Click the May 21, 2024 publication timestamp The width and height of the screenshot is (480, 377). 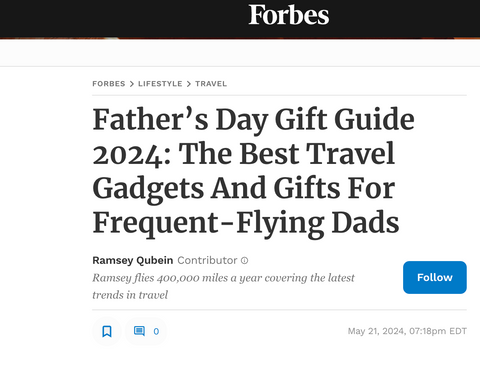point(407,331)
